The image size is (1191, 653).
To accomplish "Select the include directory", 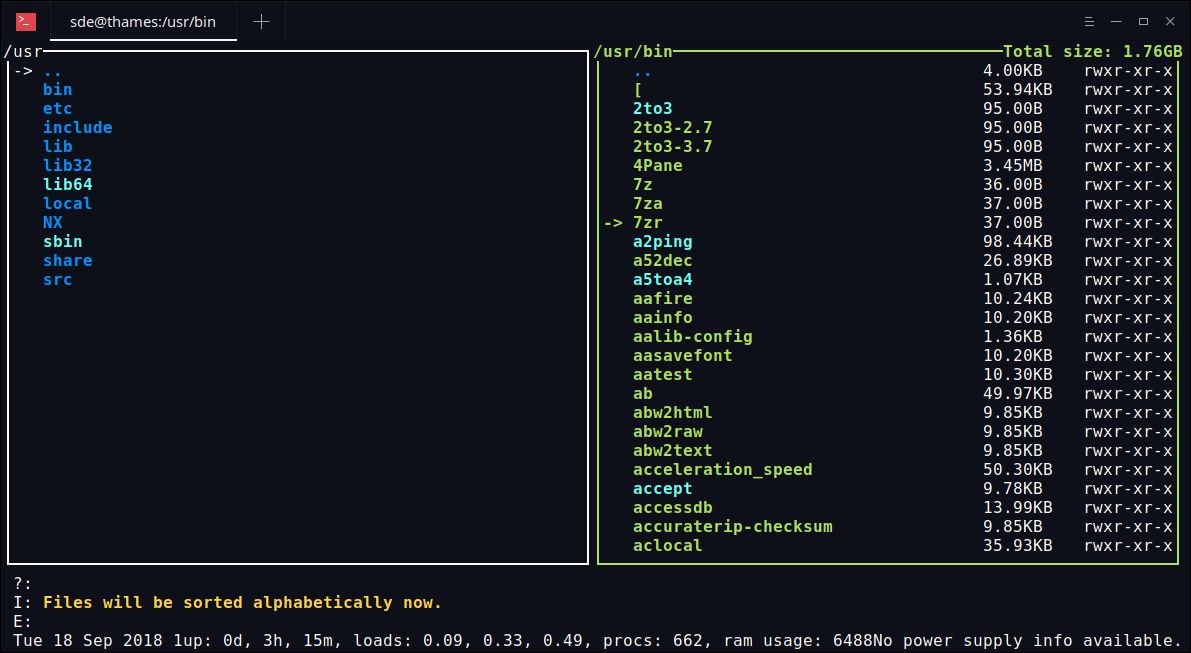I will point(77,128).
